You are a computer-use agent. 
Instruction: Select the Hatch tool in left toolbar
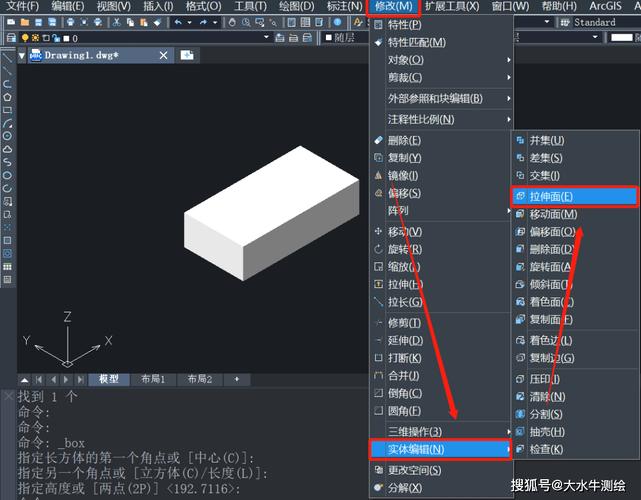pyautogui.click(x=7, y=240)
